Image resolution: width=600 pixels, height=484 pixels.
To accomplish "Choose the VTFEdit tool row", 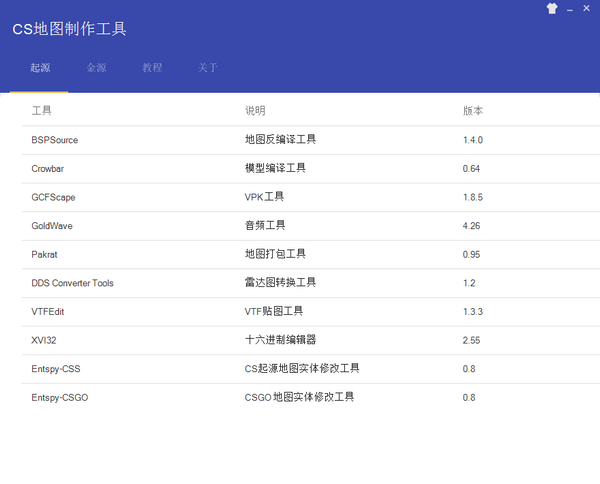I will tap(311, 312).
